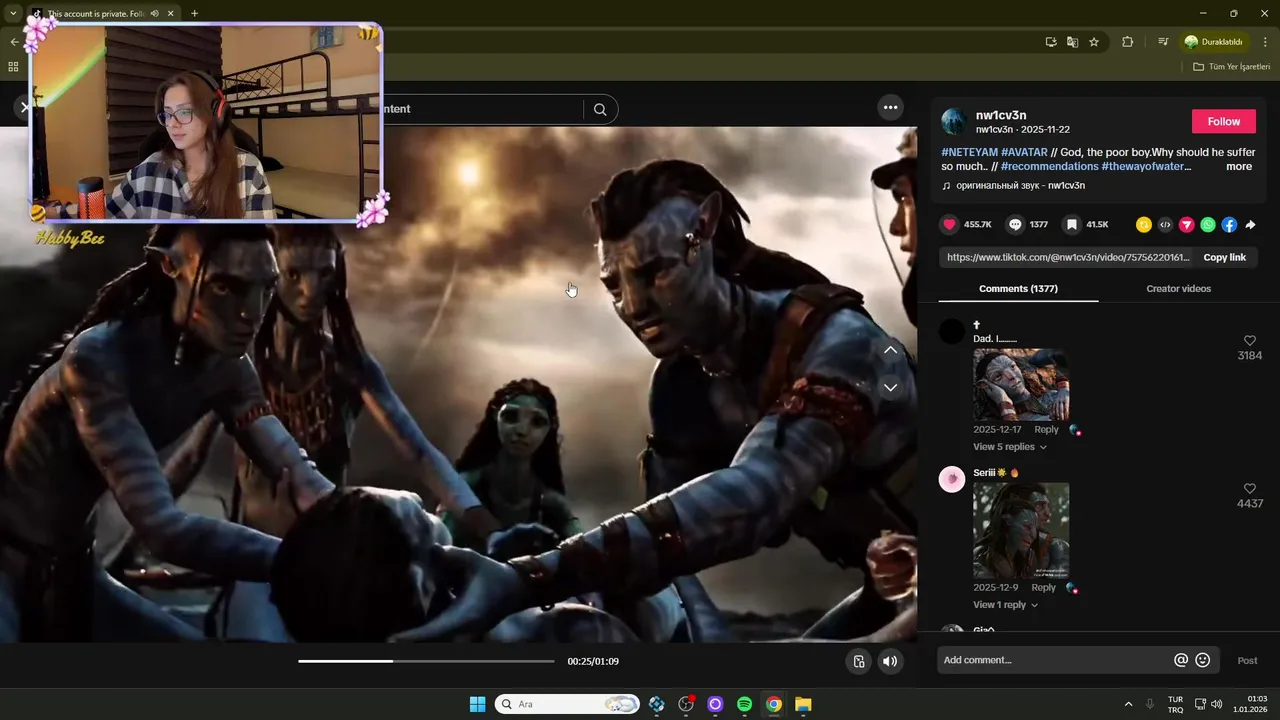1280x720 pixels.
Task: Bookmark the video showing 41.5K saves
Action: tap(1072, 225)
